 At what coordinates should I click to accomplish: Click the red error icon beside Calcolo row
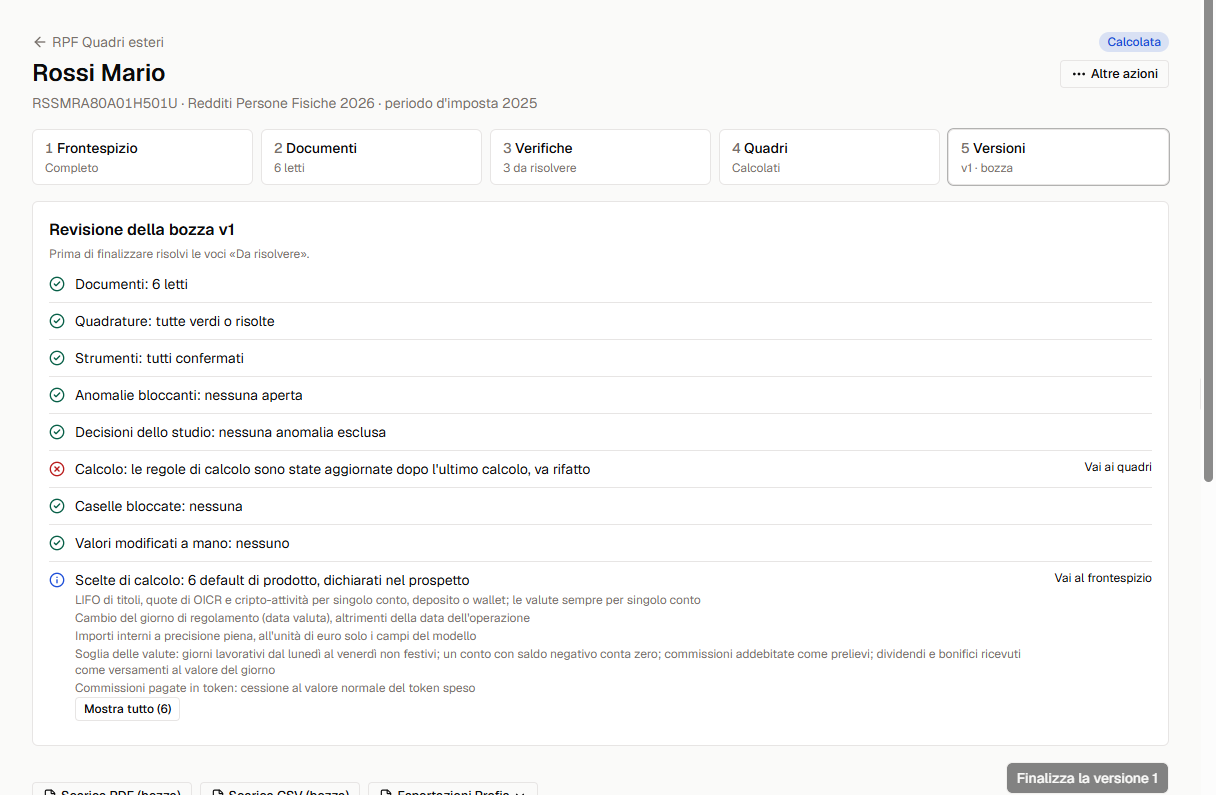point(57,469)
